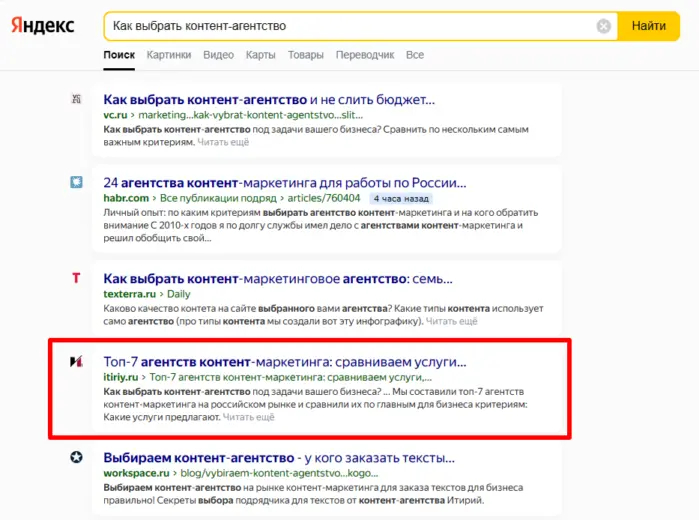This screenshot has width=699, height=520.
Task: Click the habr.com result favicon
Action: click(x=76, y=182)
